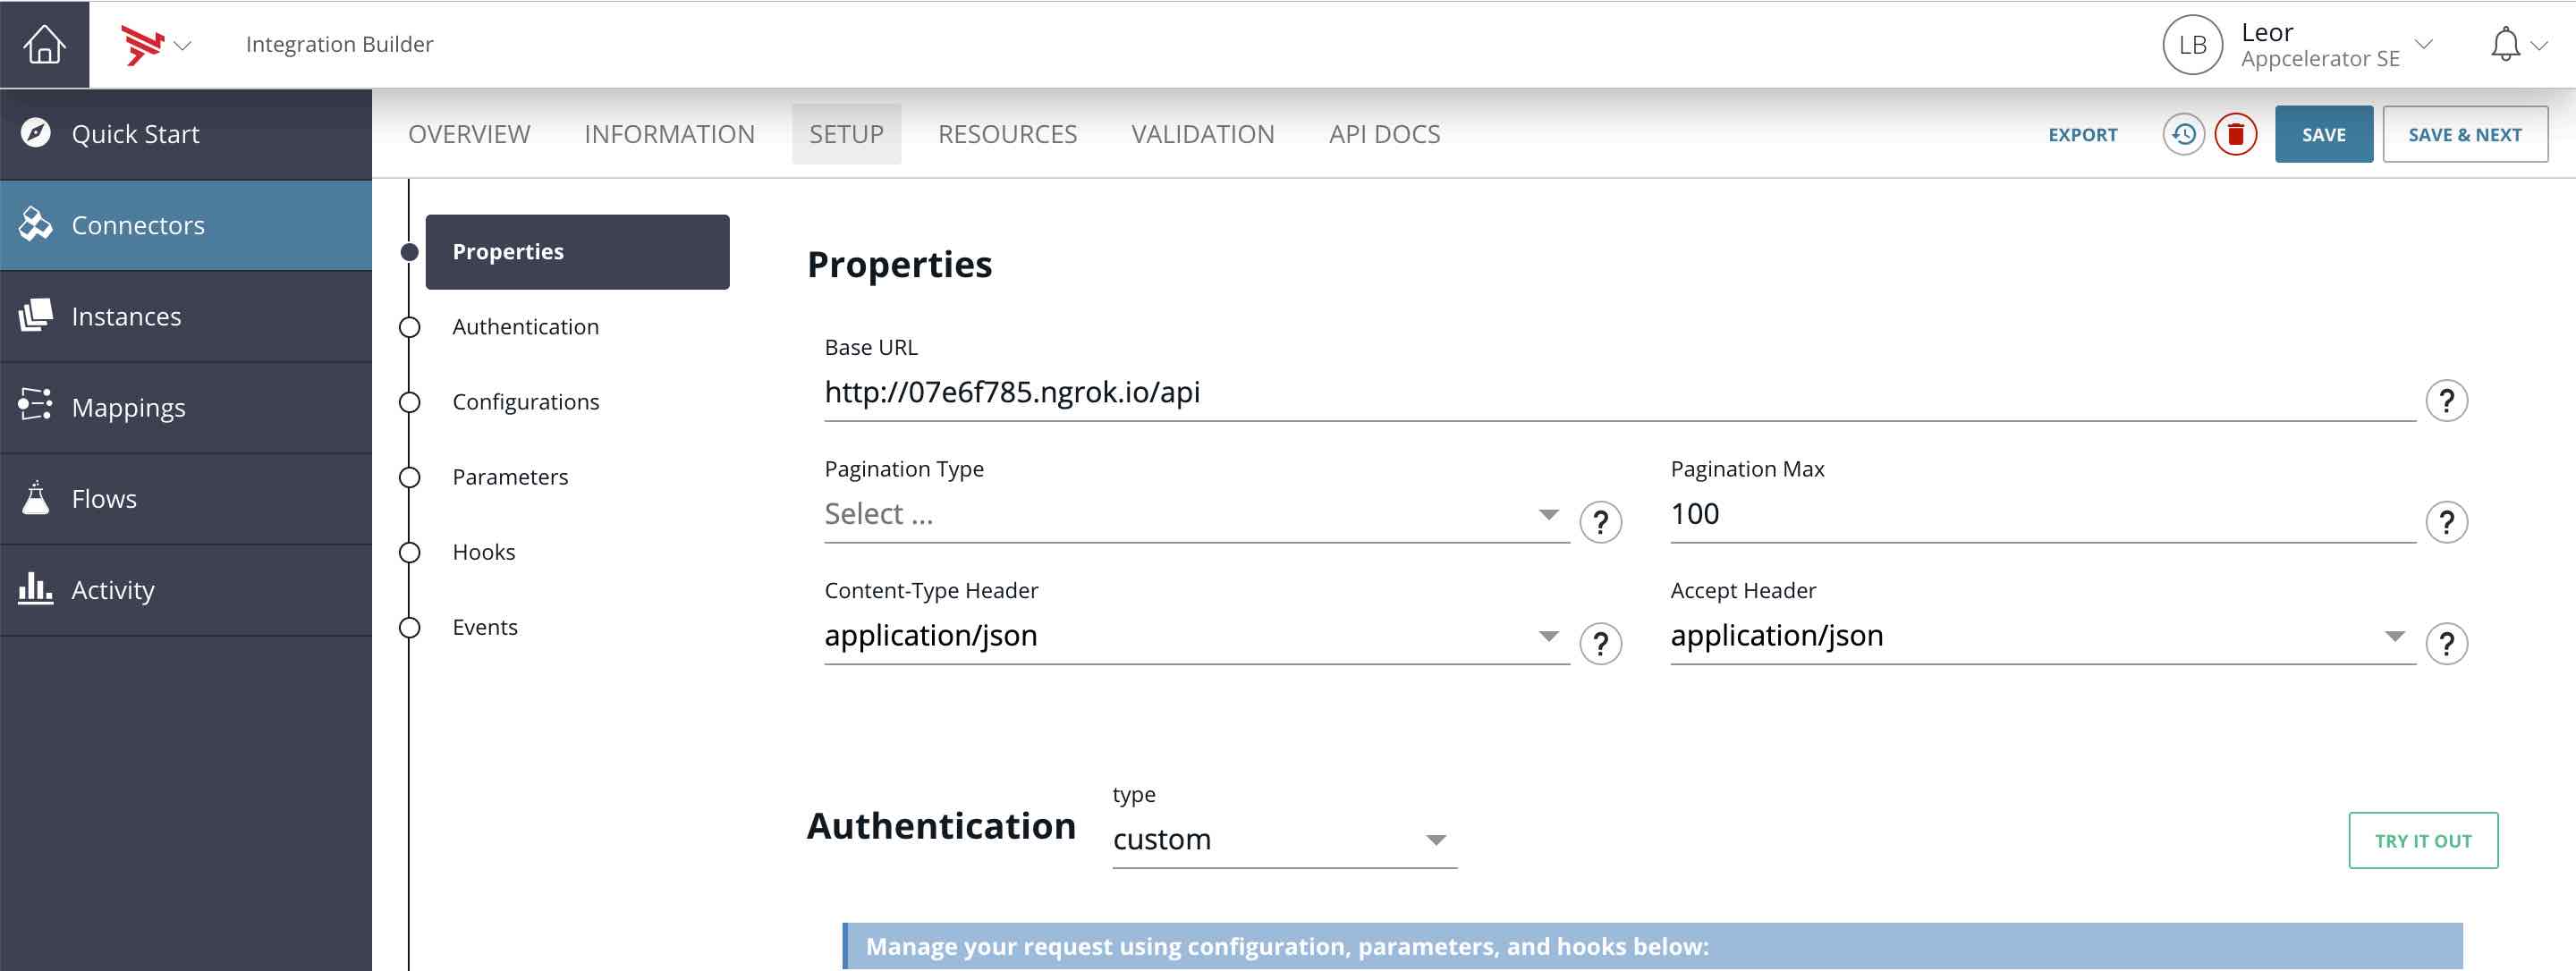Click the step circle beside Parameters
Image resolution: width=2576 pixels, height=971 pixels.
click(409, 477)
